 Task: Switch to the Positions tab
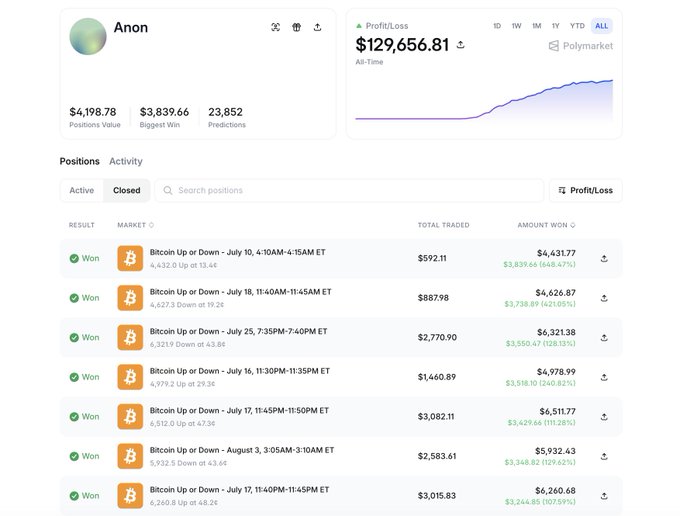coord(79,161)
